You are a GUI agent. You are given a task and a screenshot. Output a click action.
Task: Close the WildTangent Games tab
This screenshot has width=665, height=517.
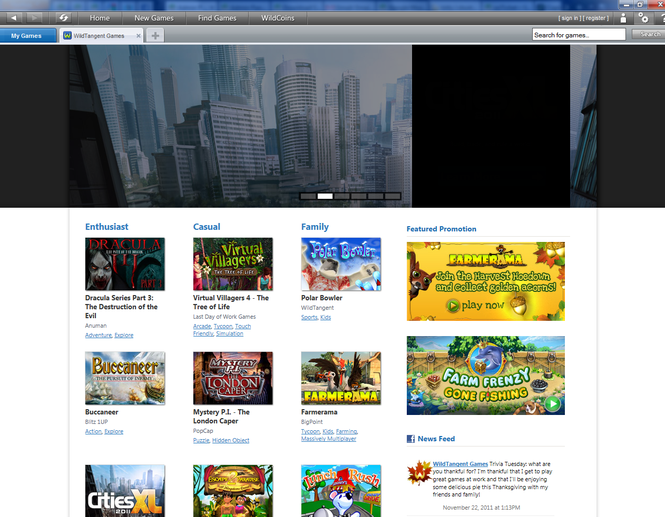[138, 36]
